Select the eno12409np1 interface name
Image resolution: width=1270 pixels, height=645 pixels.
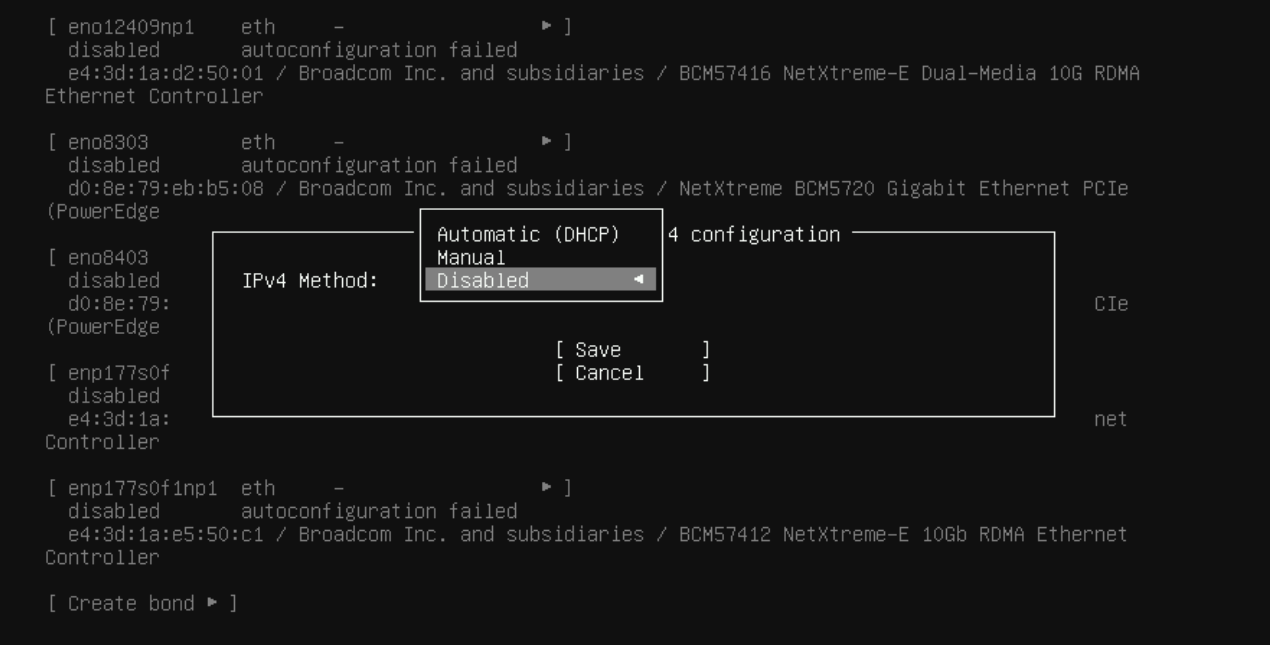coord(131,27)
